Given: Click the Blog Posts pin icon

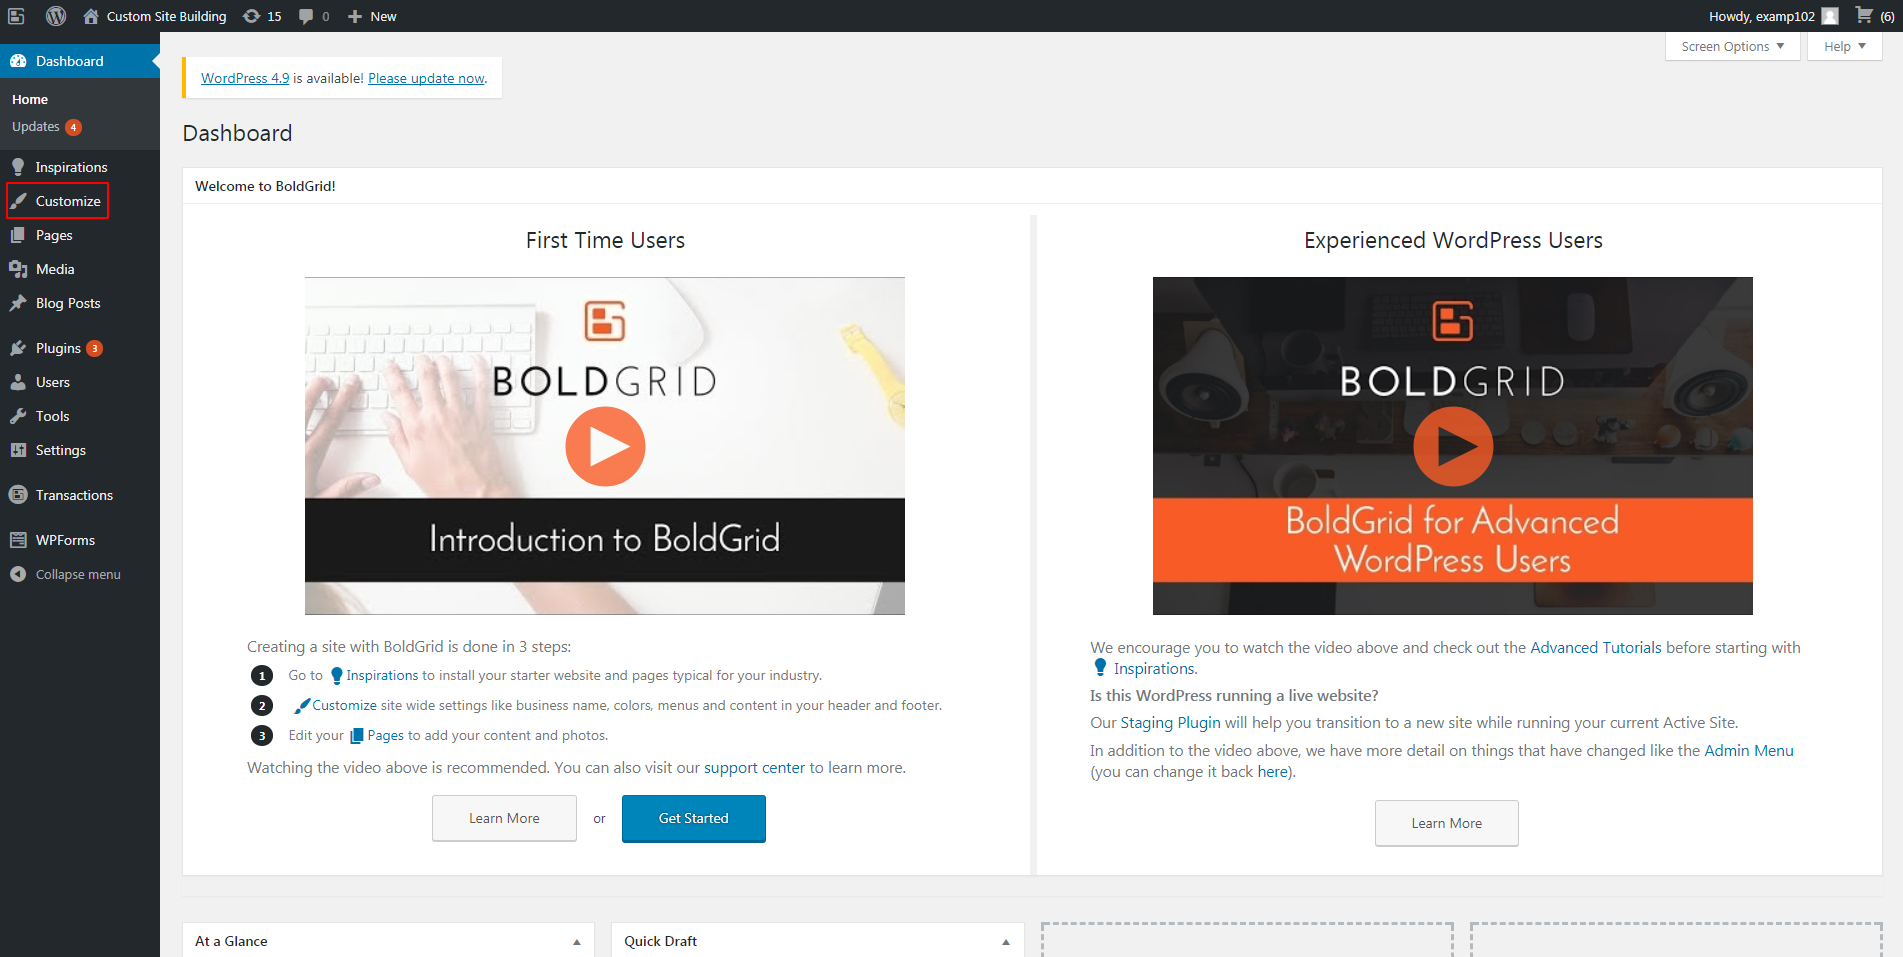Looking at the screenshot, I should tap(18, 303).
